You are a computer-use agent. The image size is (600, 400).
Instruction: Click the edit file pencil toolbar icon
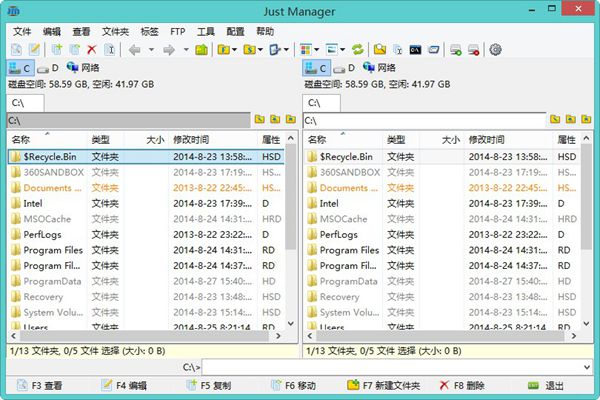click(x=34, y=49)
